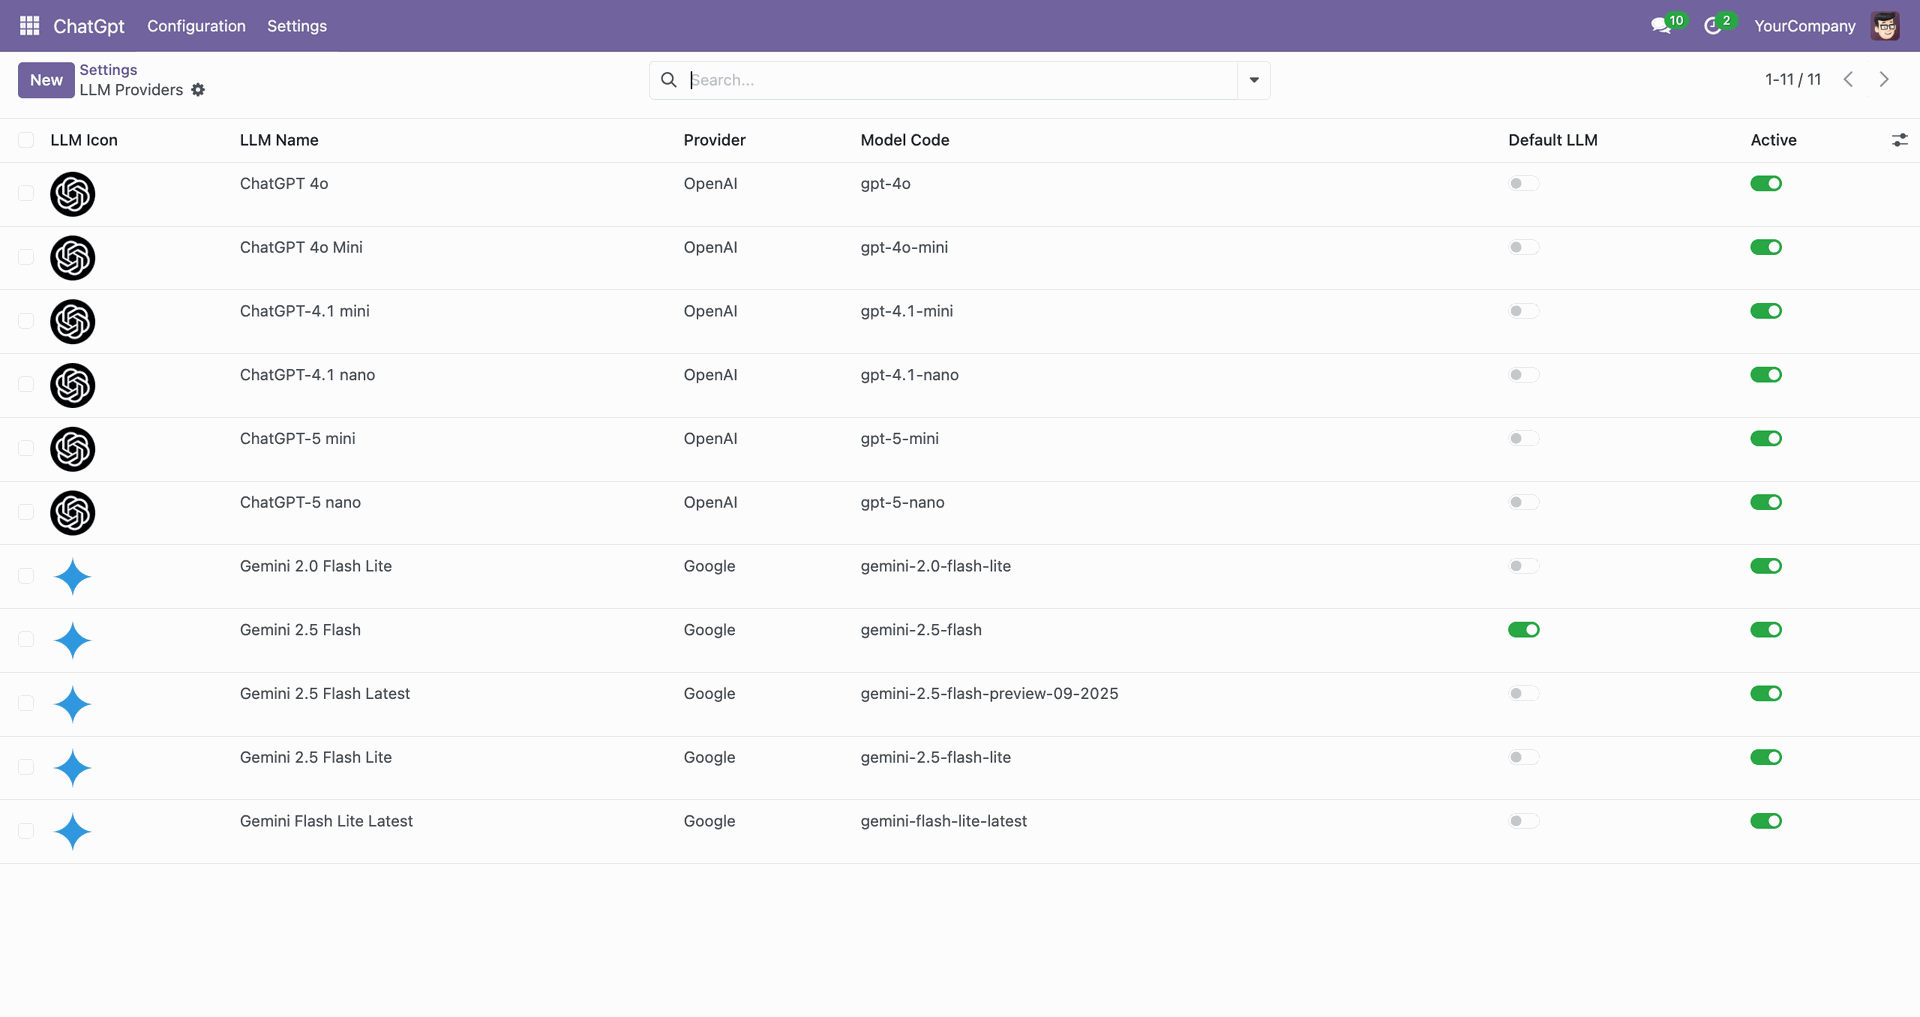Viewport: 1920px width, 1017px height.
Task: Click the Gemini icon for Gemini 2.5 Flash Lite
Action: 73,768
